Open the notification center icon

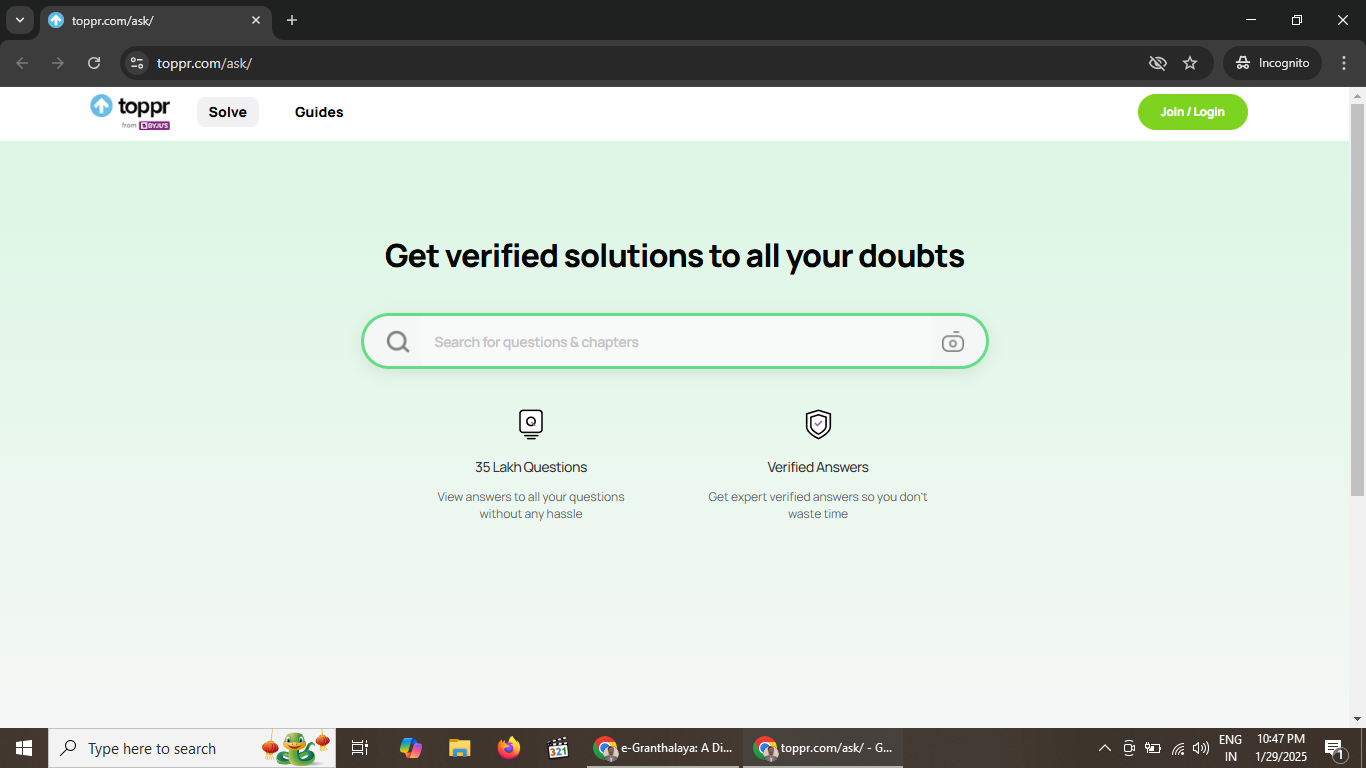(x=1335, y=748)
